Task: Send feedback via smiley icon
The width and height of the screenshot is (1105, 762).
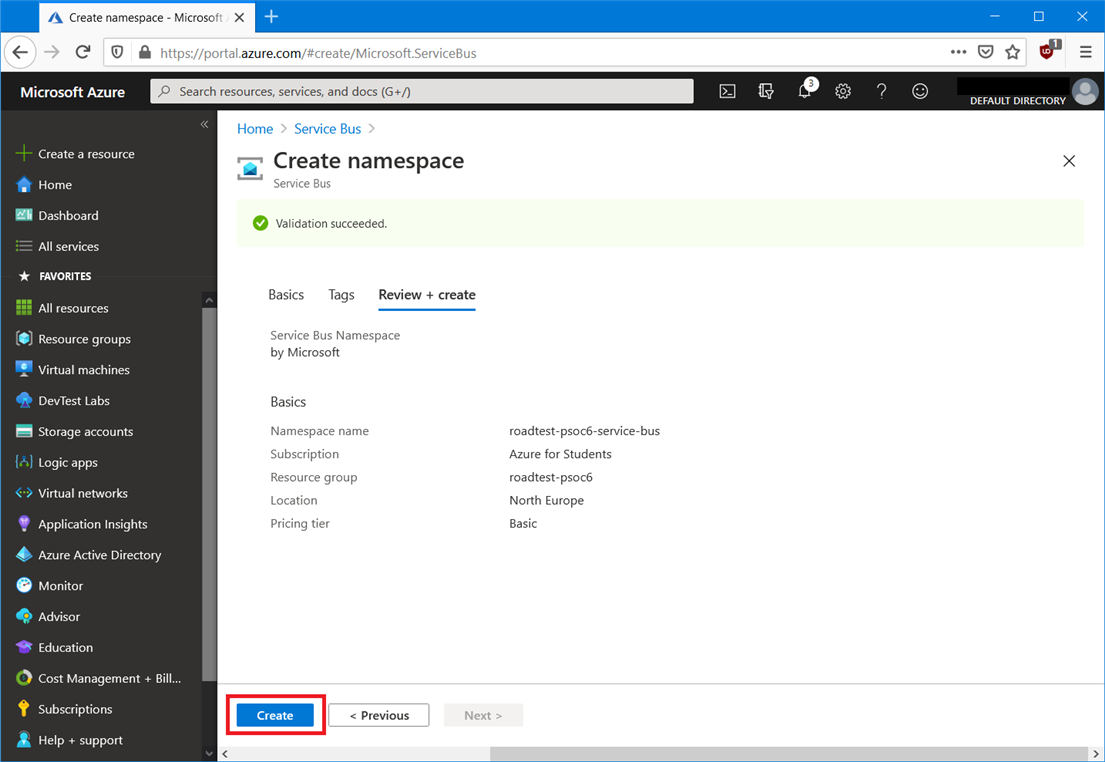Action: click(920, 91)
